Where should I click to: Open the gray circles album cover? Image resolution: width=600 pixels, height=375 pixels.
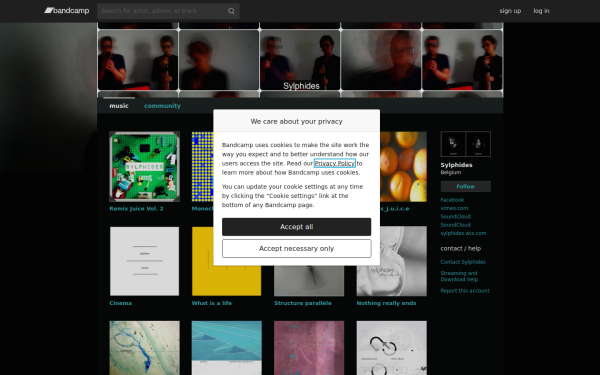pos(391,348)
